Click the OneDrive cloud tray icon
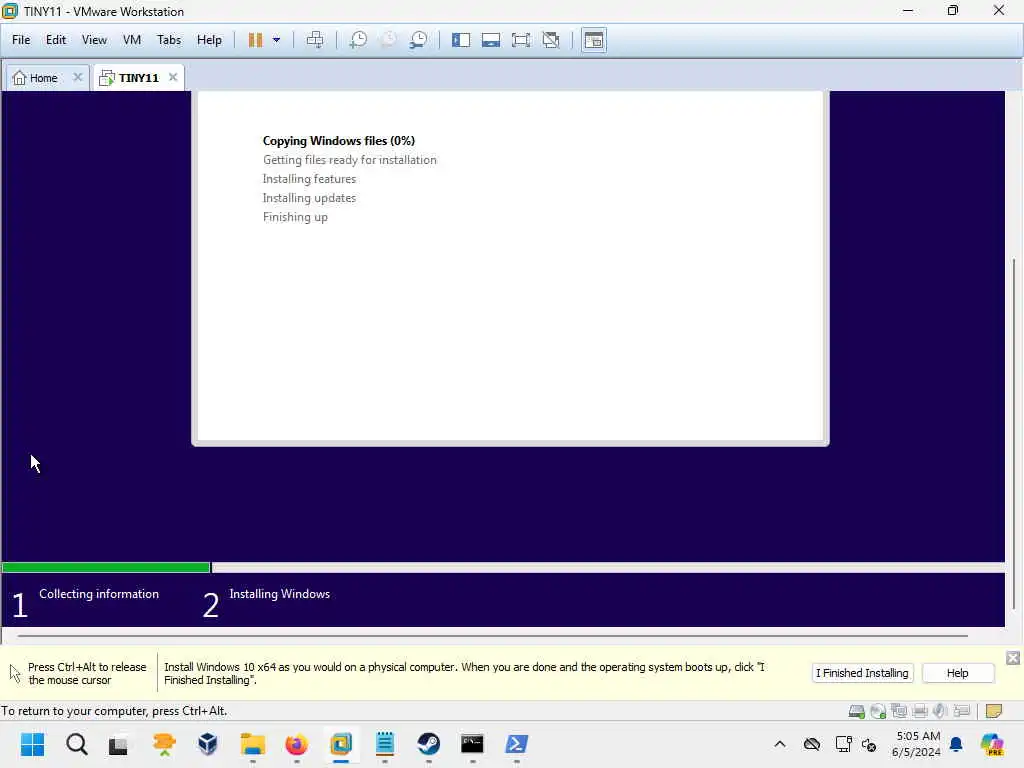The width and height of the screenshot is (1024, 768). click(812, 744)
